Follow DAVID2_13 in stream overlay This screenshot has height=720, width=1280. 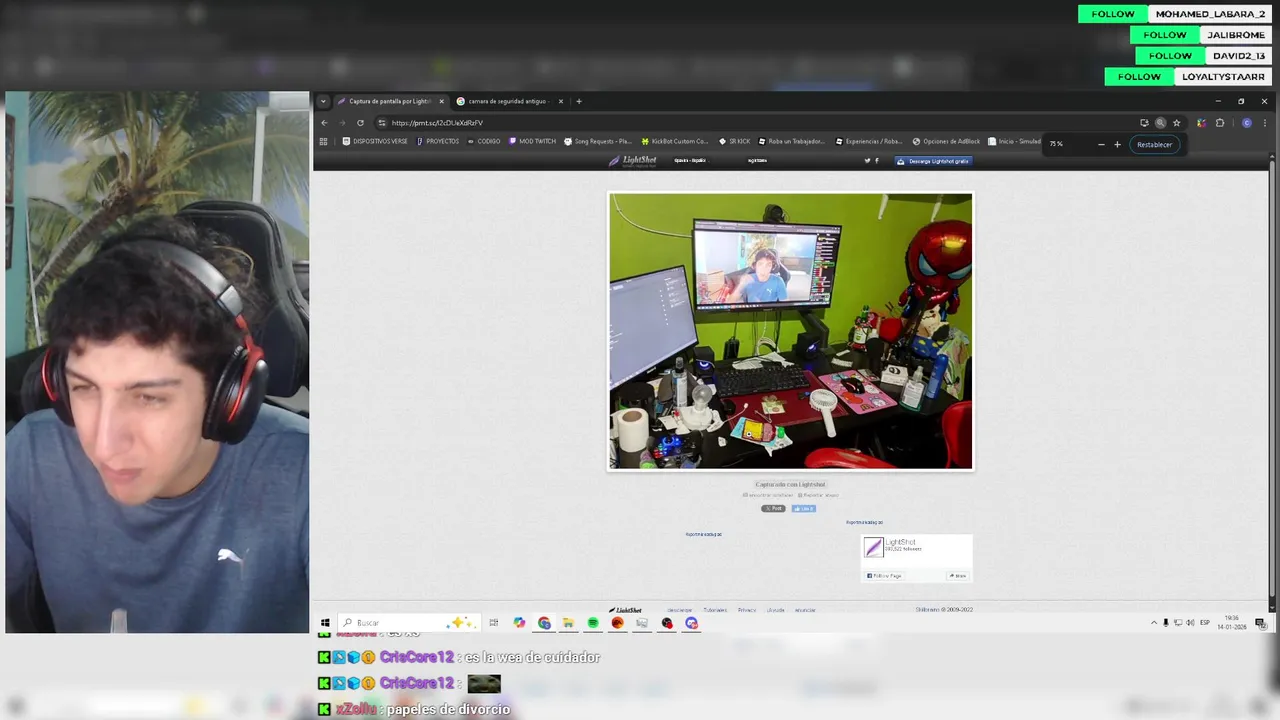pyautogui.click(x=1170, y=56)
